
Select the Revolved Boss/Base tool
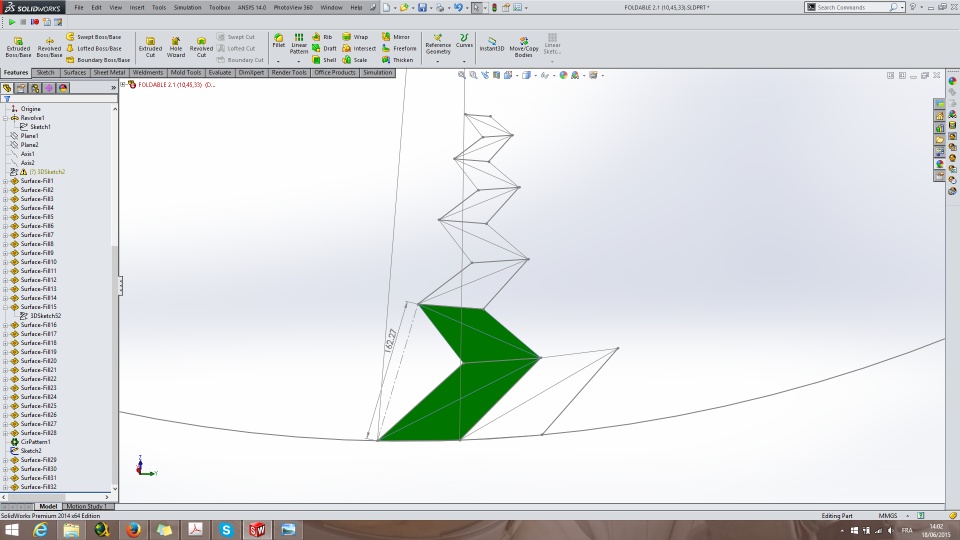pos(49,47)
